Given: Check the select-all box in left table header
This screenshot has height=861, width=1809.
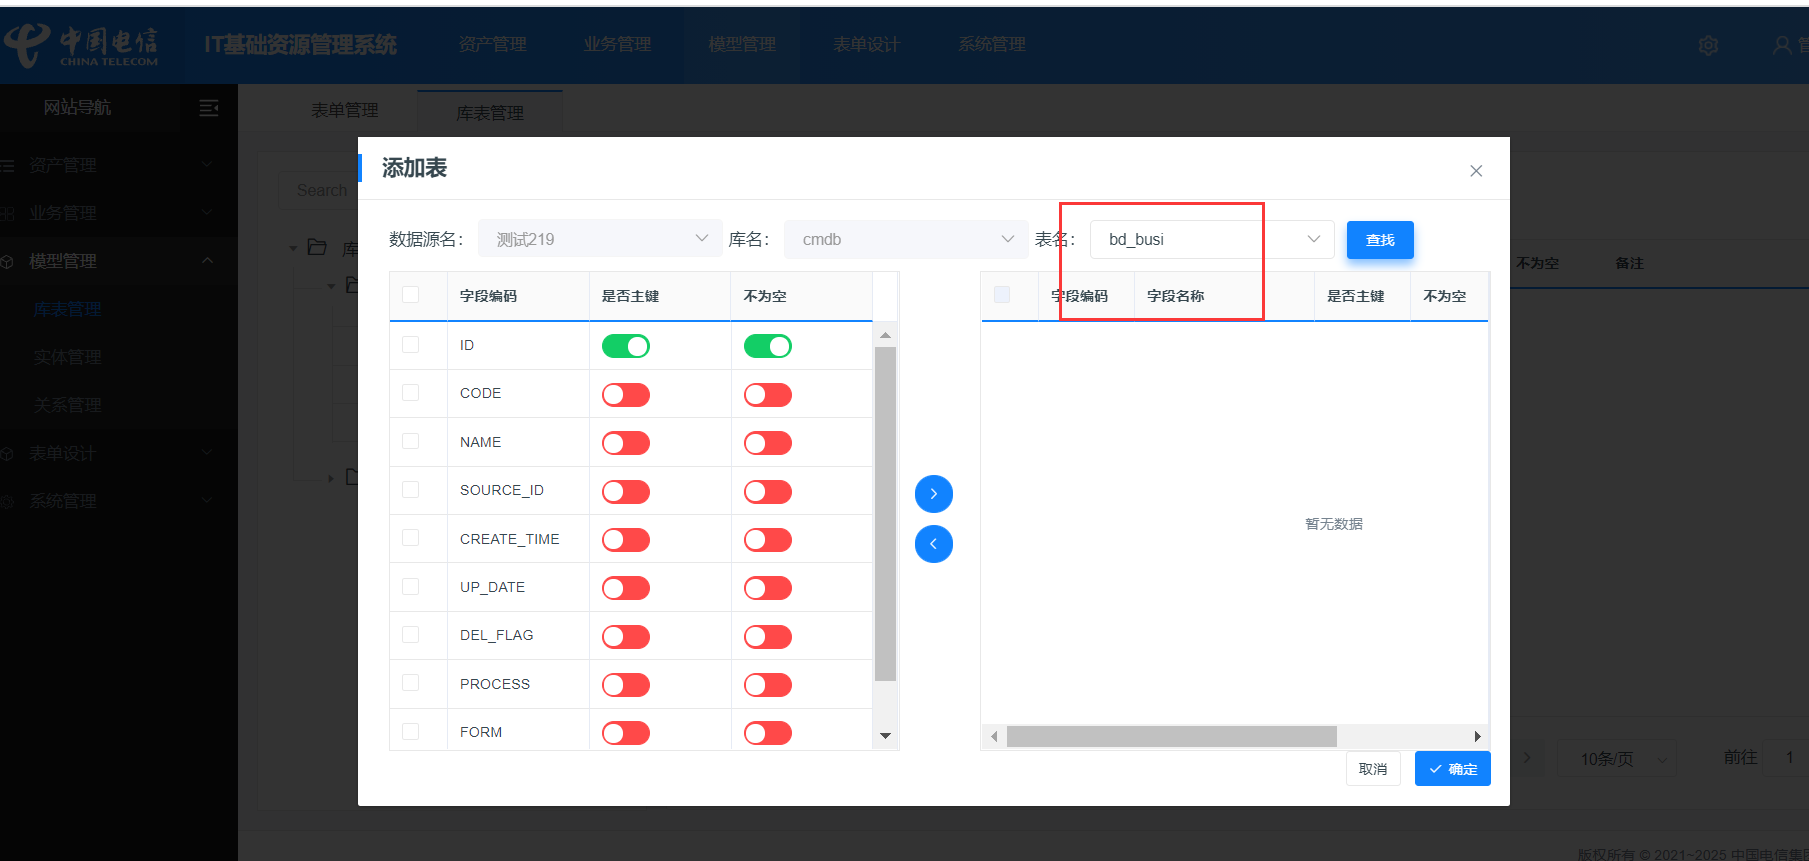Looking at the screenshot, I should coord(410,295).
